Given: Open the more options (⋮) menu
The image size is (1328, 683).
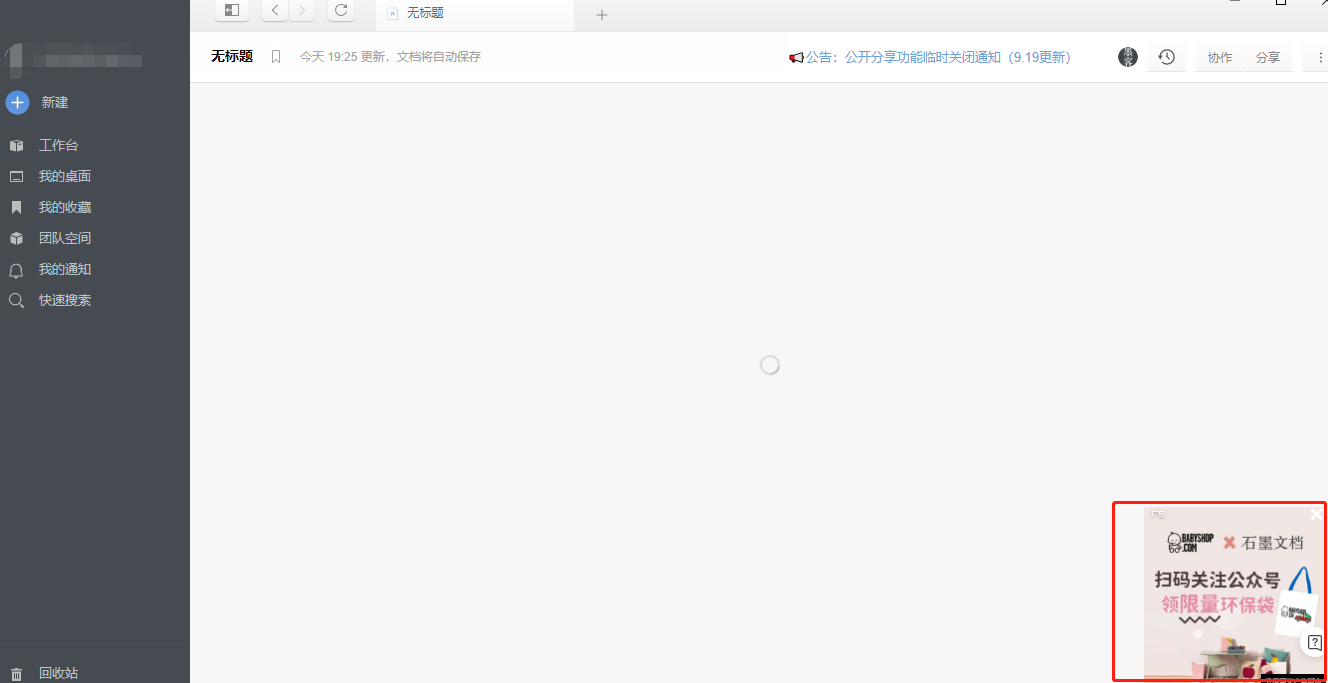Looking at the screenshot, I should pyautogui.click(x=1320, y=57).
